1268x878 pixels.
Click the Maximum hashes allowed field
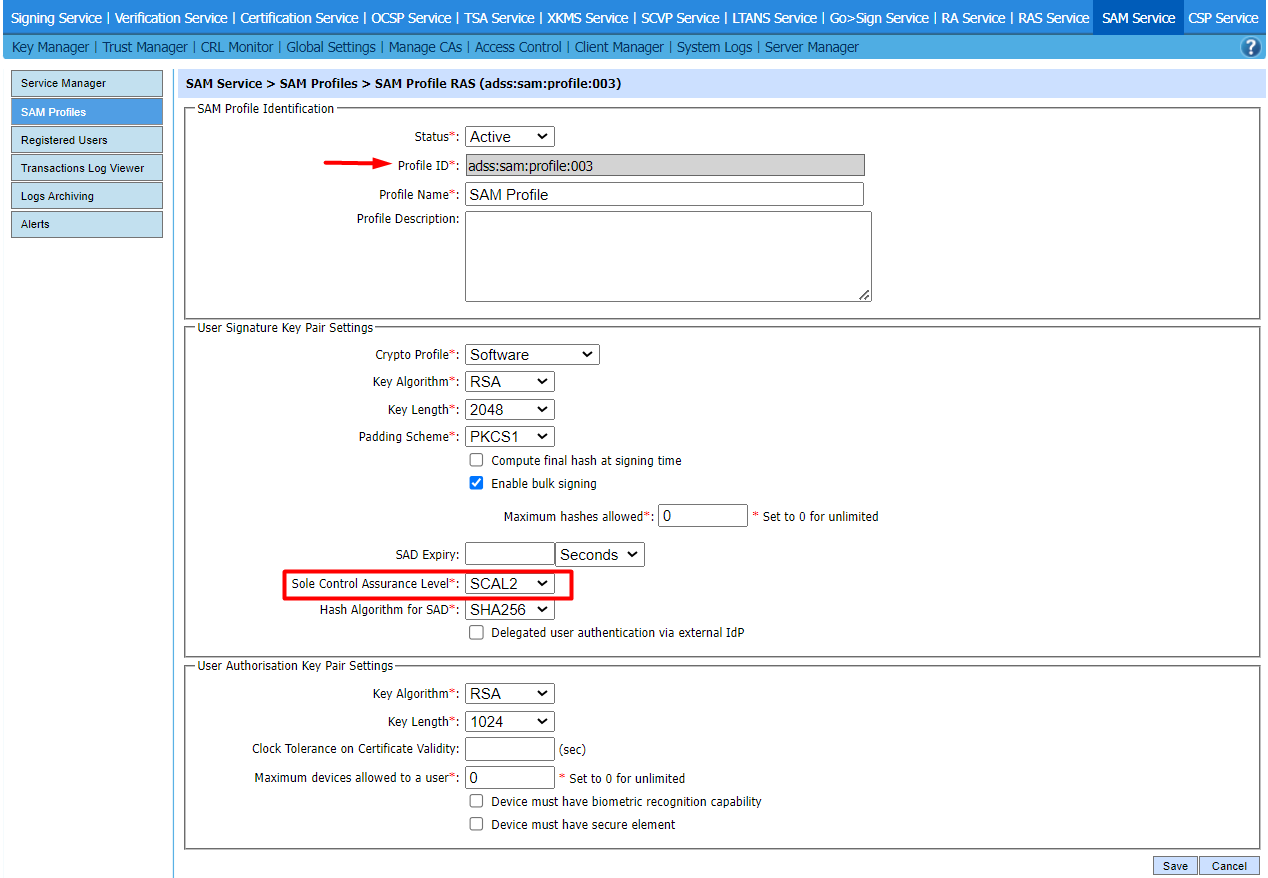pos(702,516)
